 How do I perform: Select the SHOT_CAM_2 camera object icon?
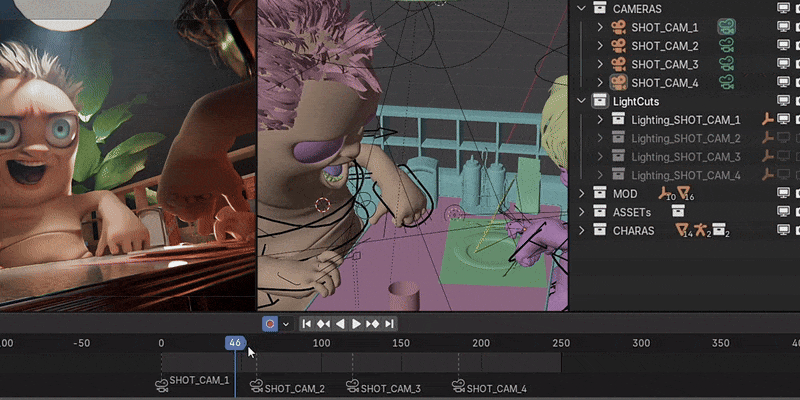pyautogui.click(x=618, y=46)
